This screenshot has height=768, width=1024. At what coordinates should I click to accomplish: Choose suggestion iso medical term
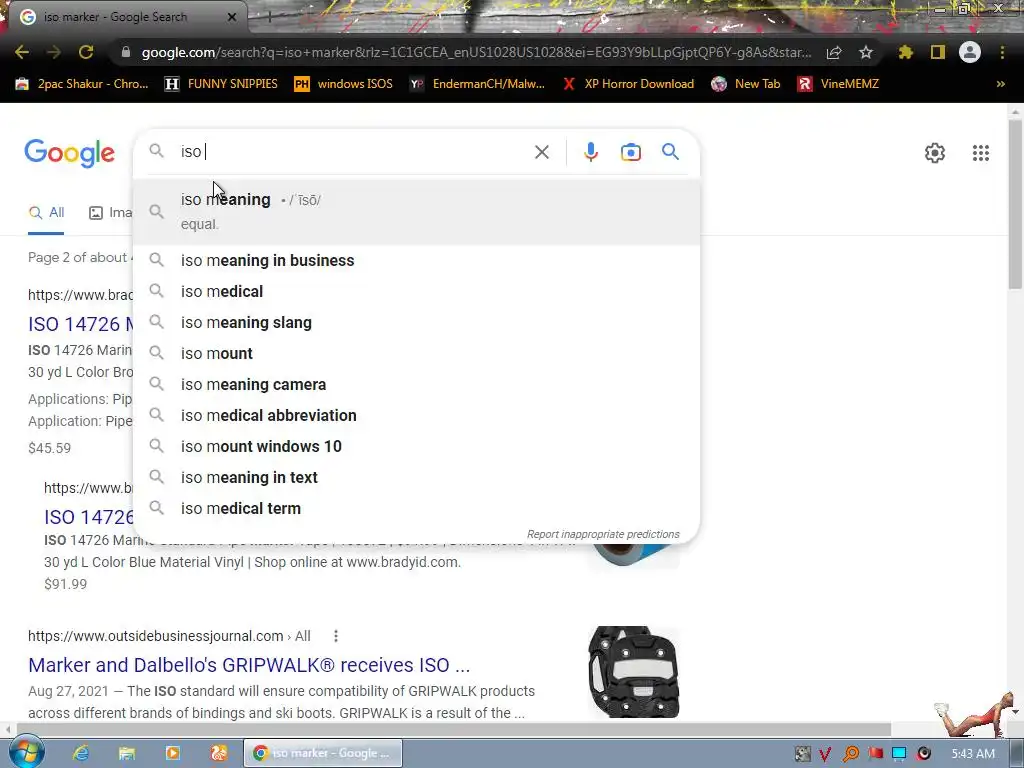pyautogui.click(x=416, y=509)
